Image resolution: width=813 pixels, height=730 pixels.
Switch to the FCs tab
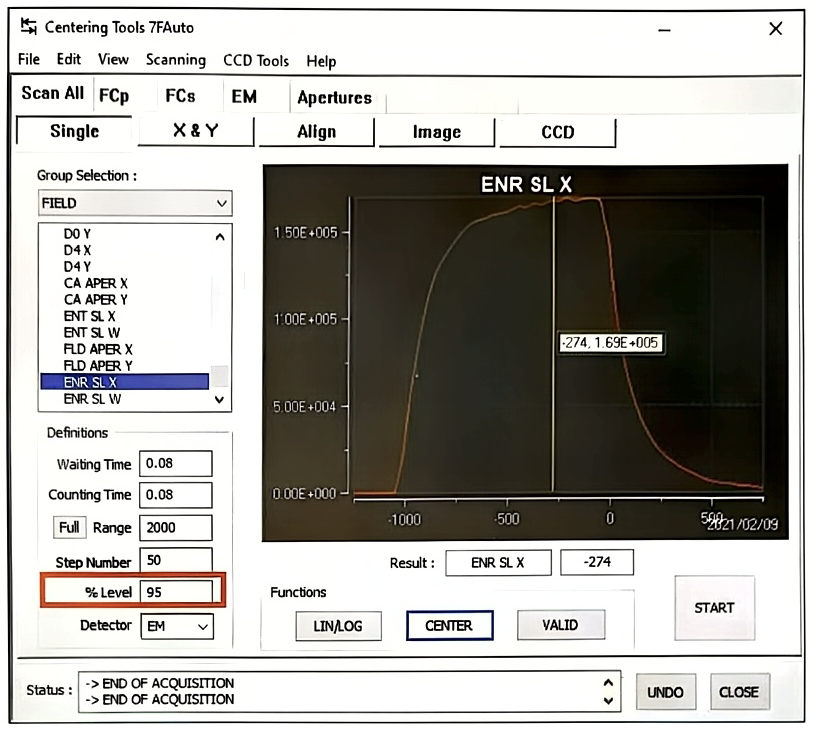click(180, 96)
